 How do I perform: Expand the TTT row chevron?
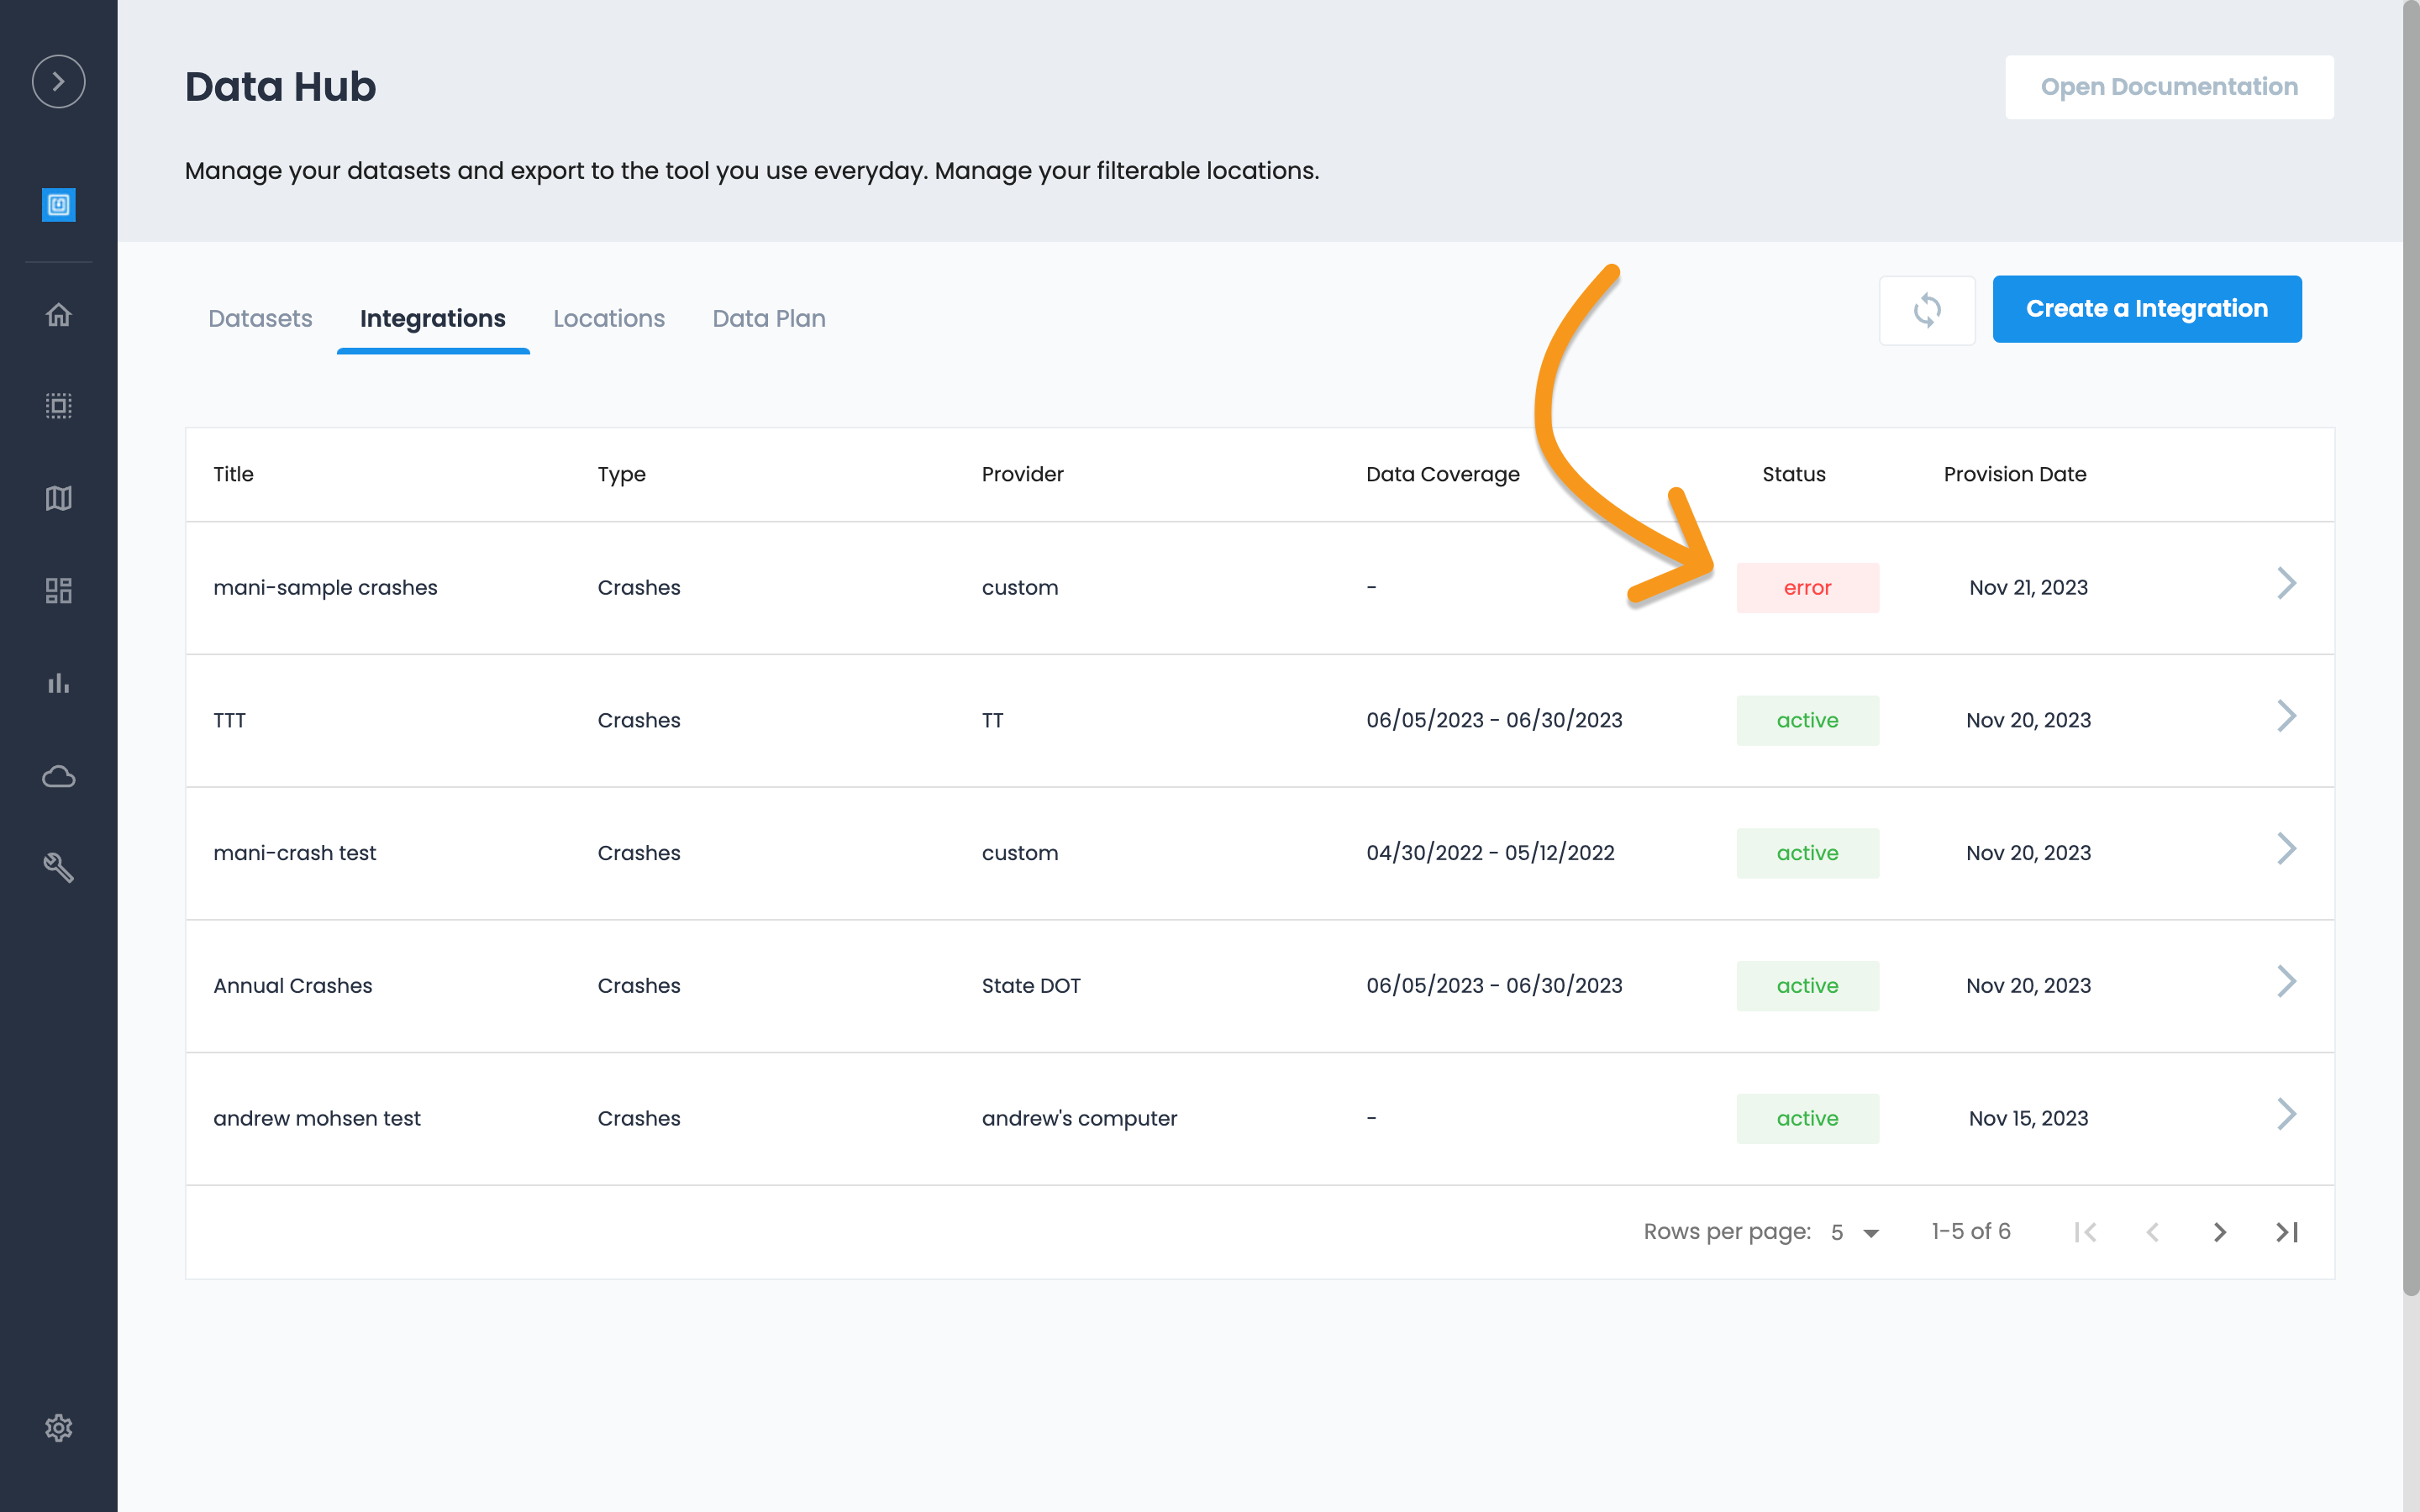[x=2286, y=716]
